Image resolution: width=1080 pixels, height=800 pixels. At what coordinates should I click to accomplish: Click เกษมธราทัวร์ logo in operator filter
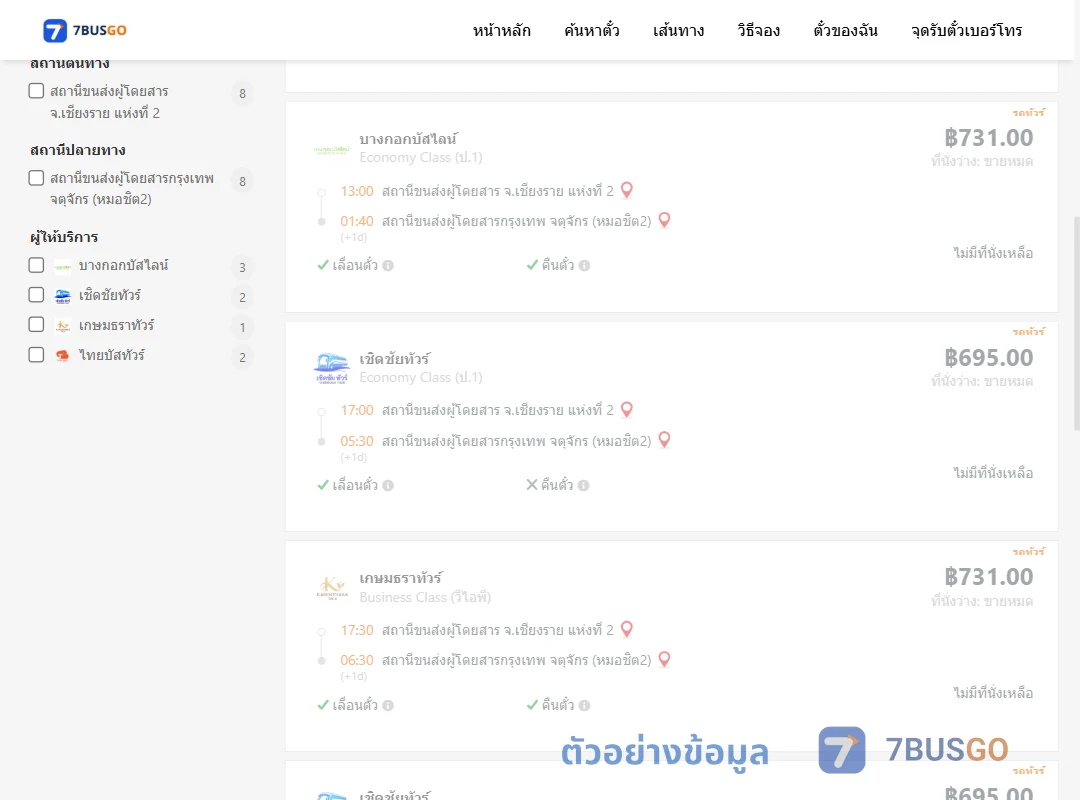(x=63, y=326)
